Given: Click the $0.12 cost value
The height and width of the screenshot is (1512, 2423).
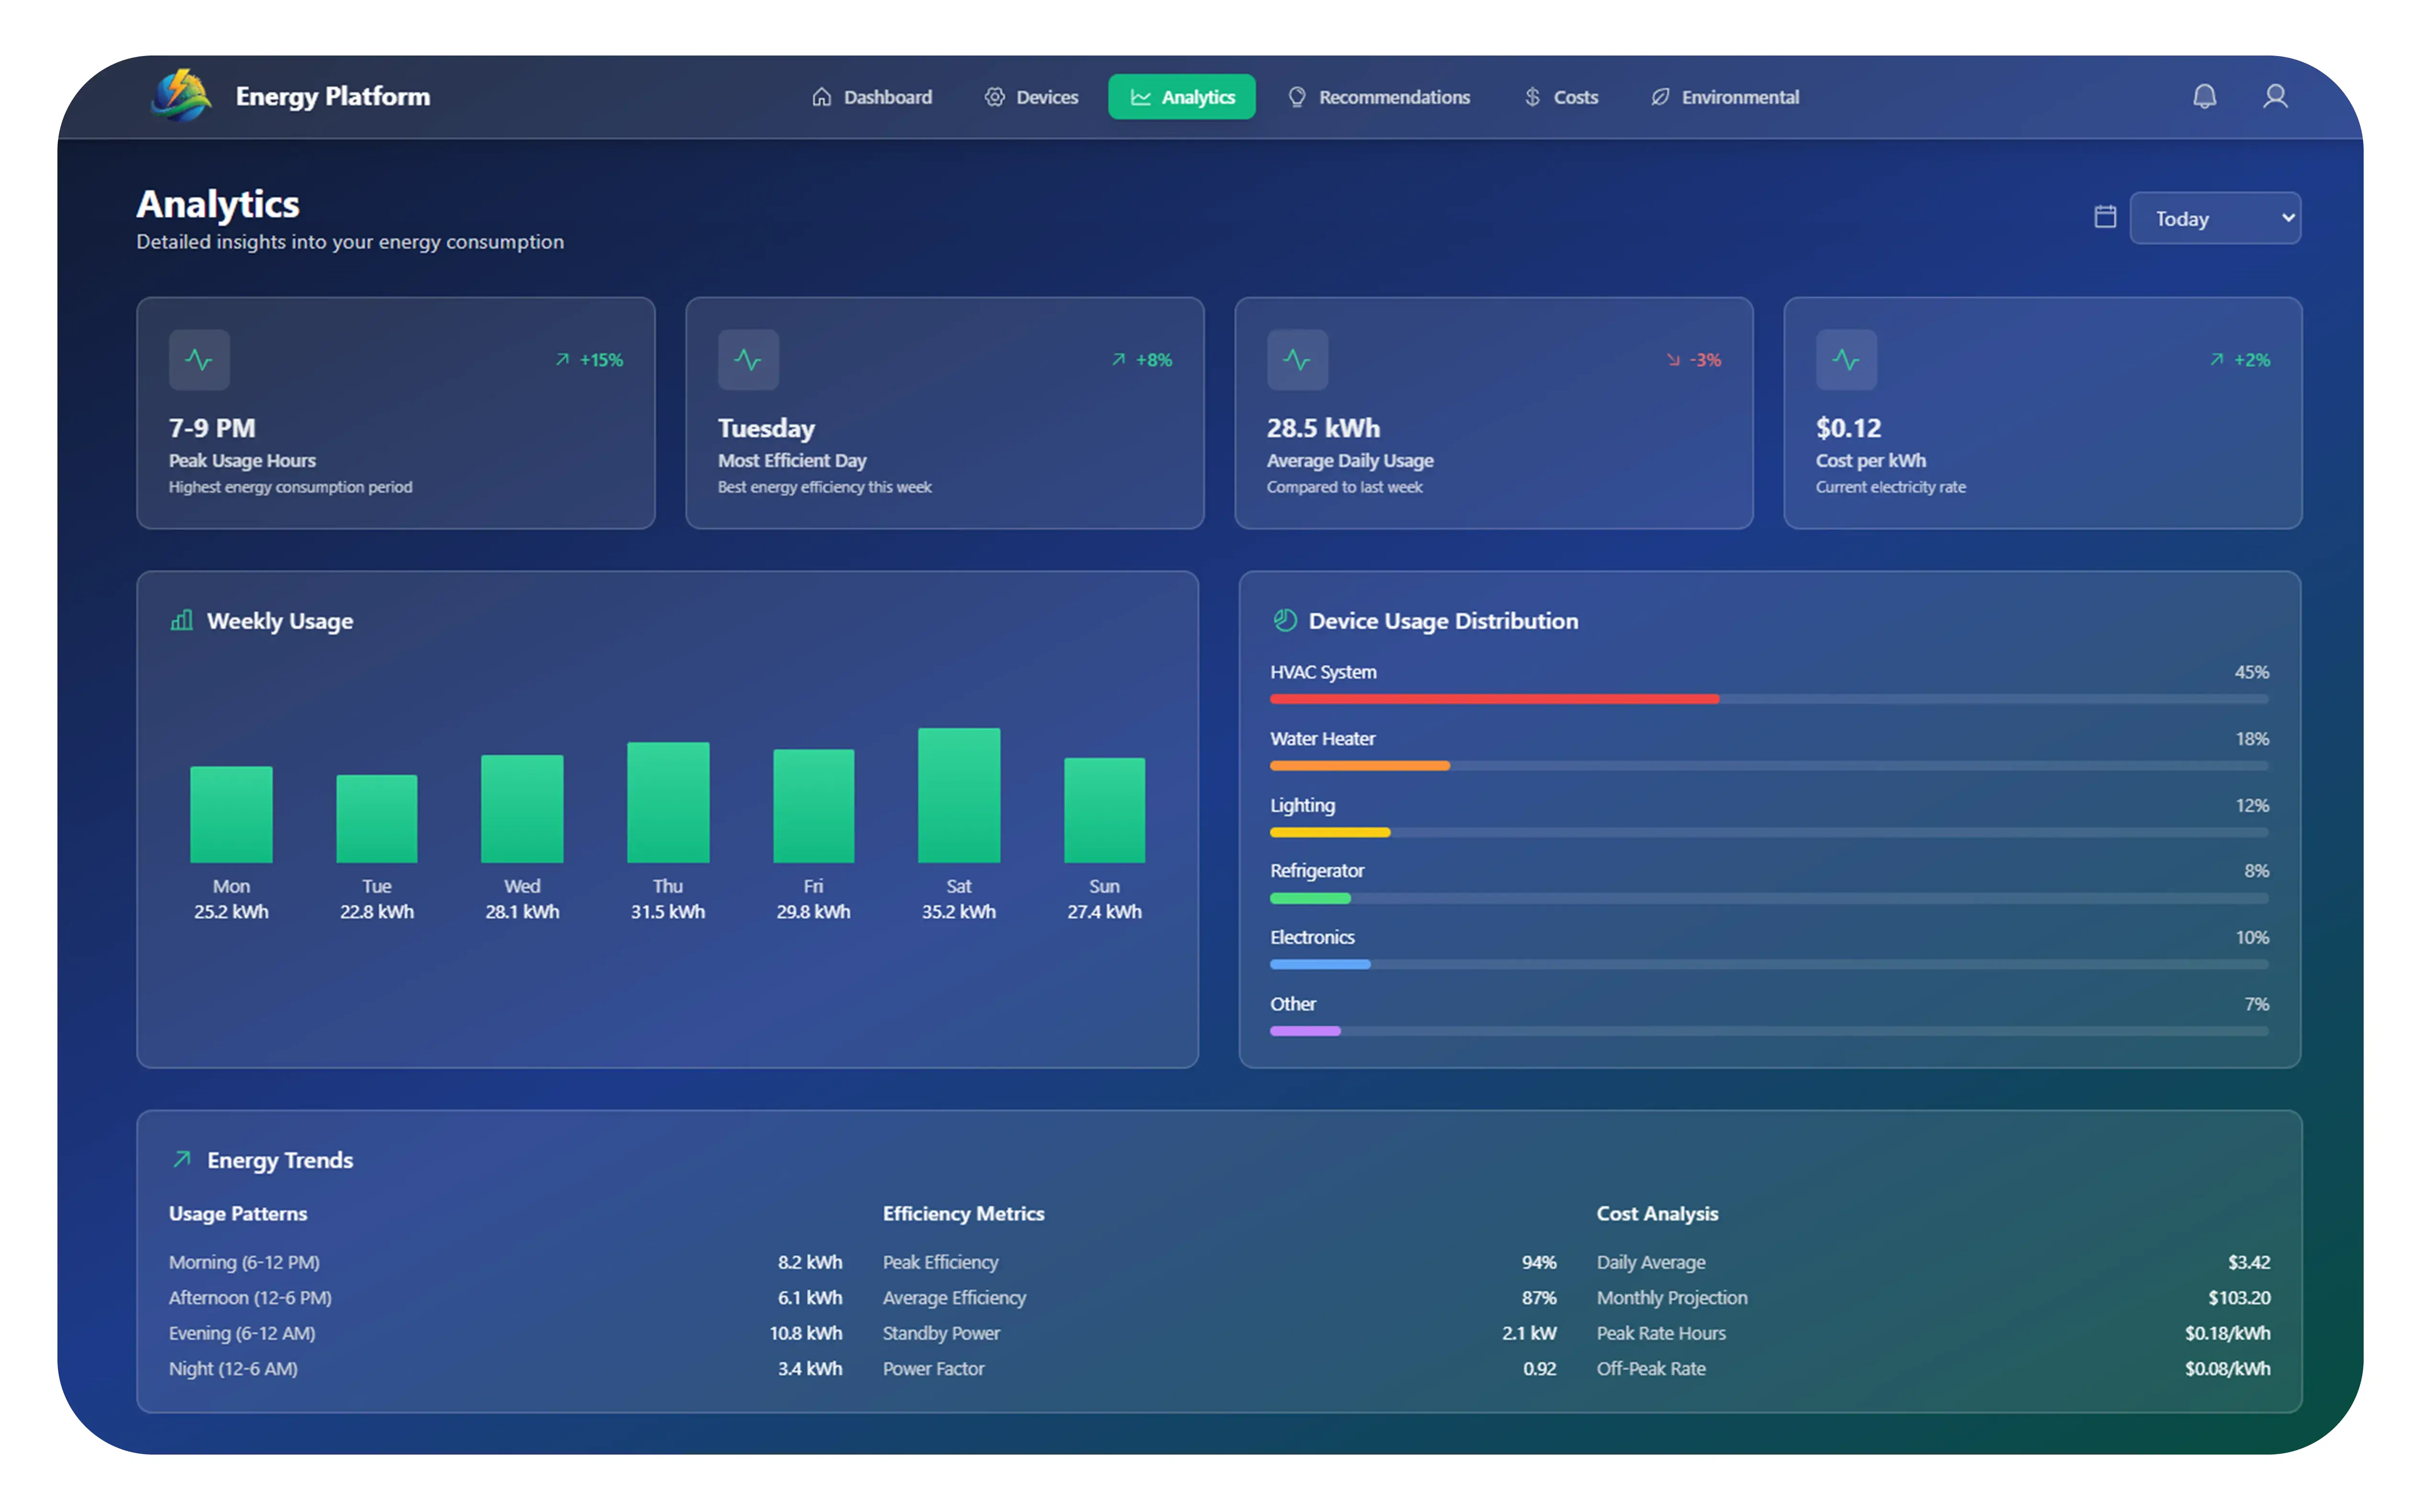Looking at the screenshot, I should [1848, 428].
